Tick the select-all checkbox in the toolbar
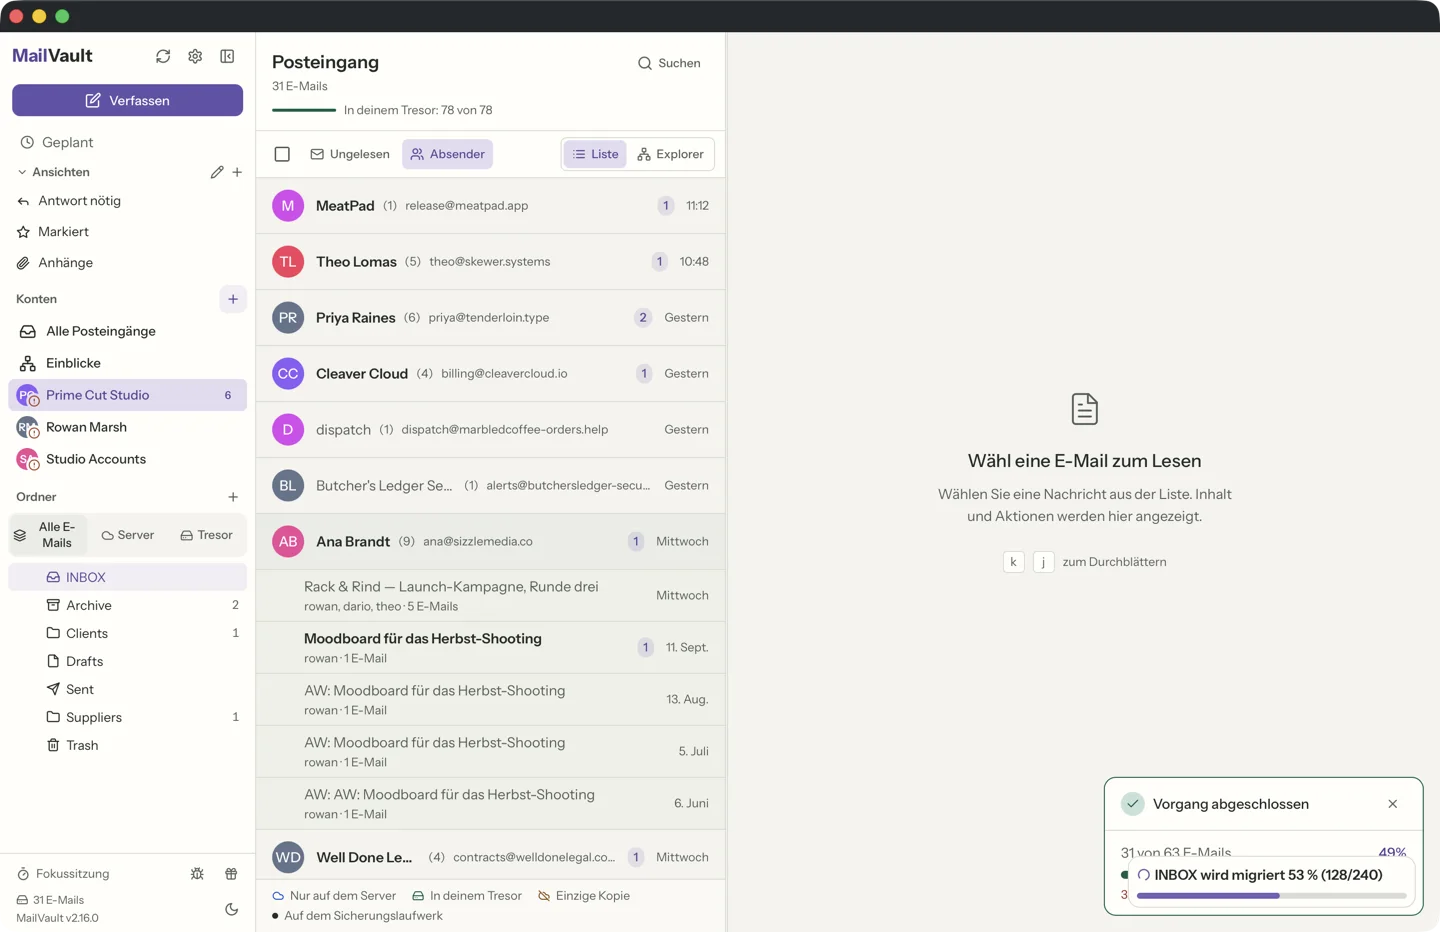The image size is (1440, 932). pos(282,154)
